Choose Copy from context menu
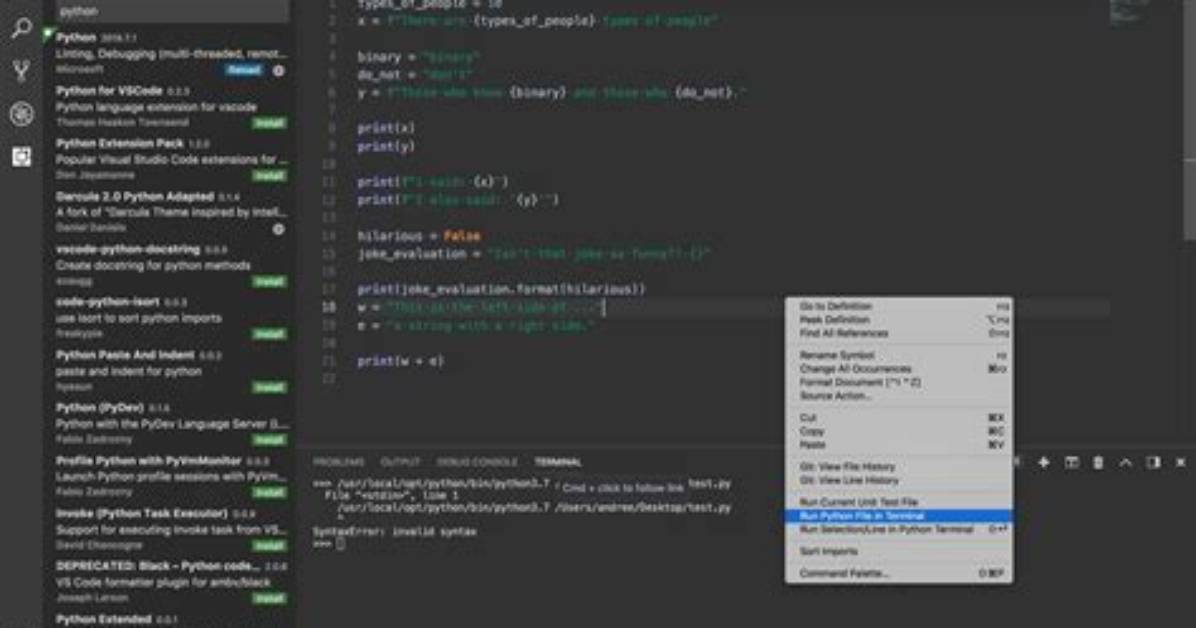Image resolution: width=1196 pixels, height=628 pixels. [x=899, y=431]
